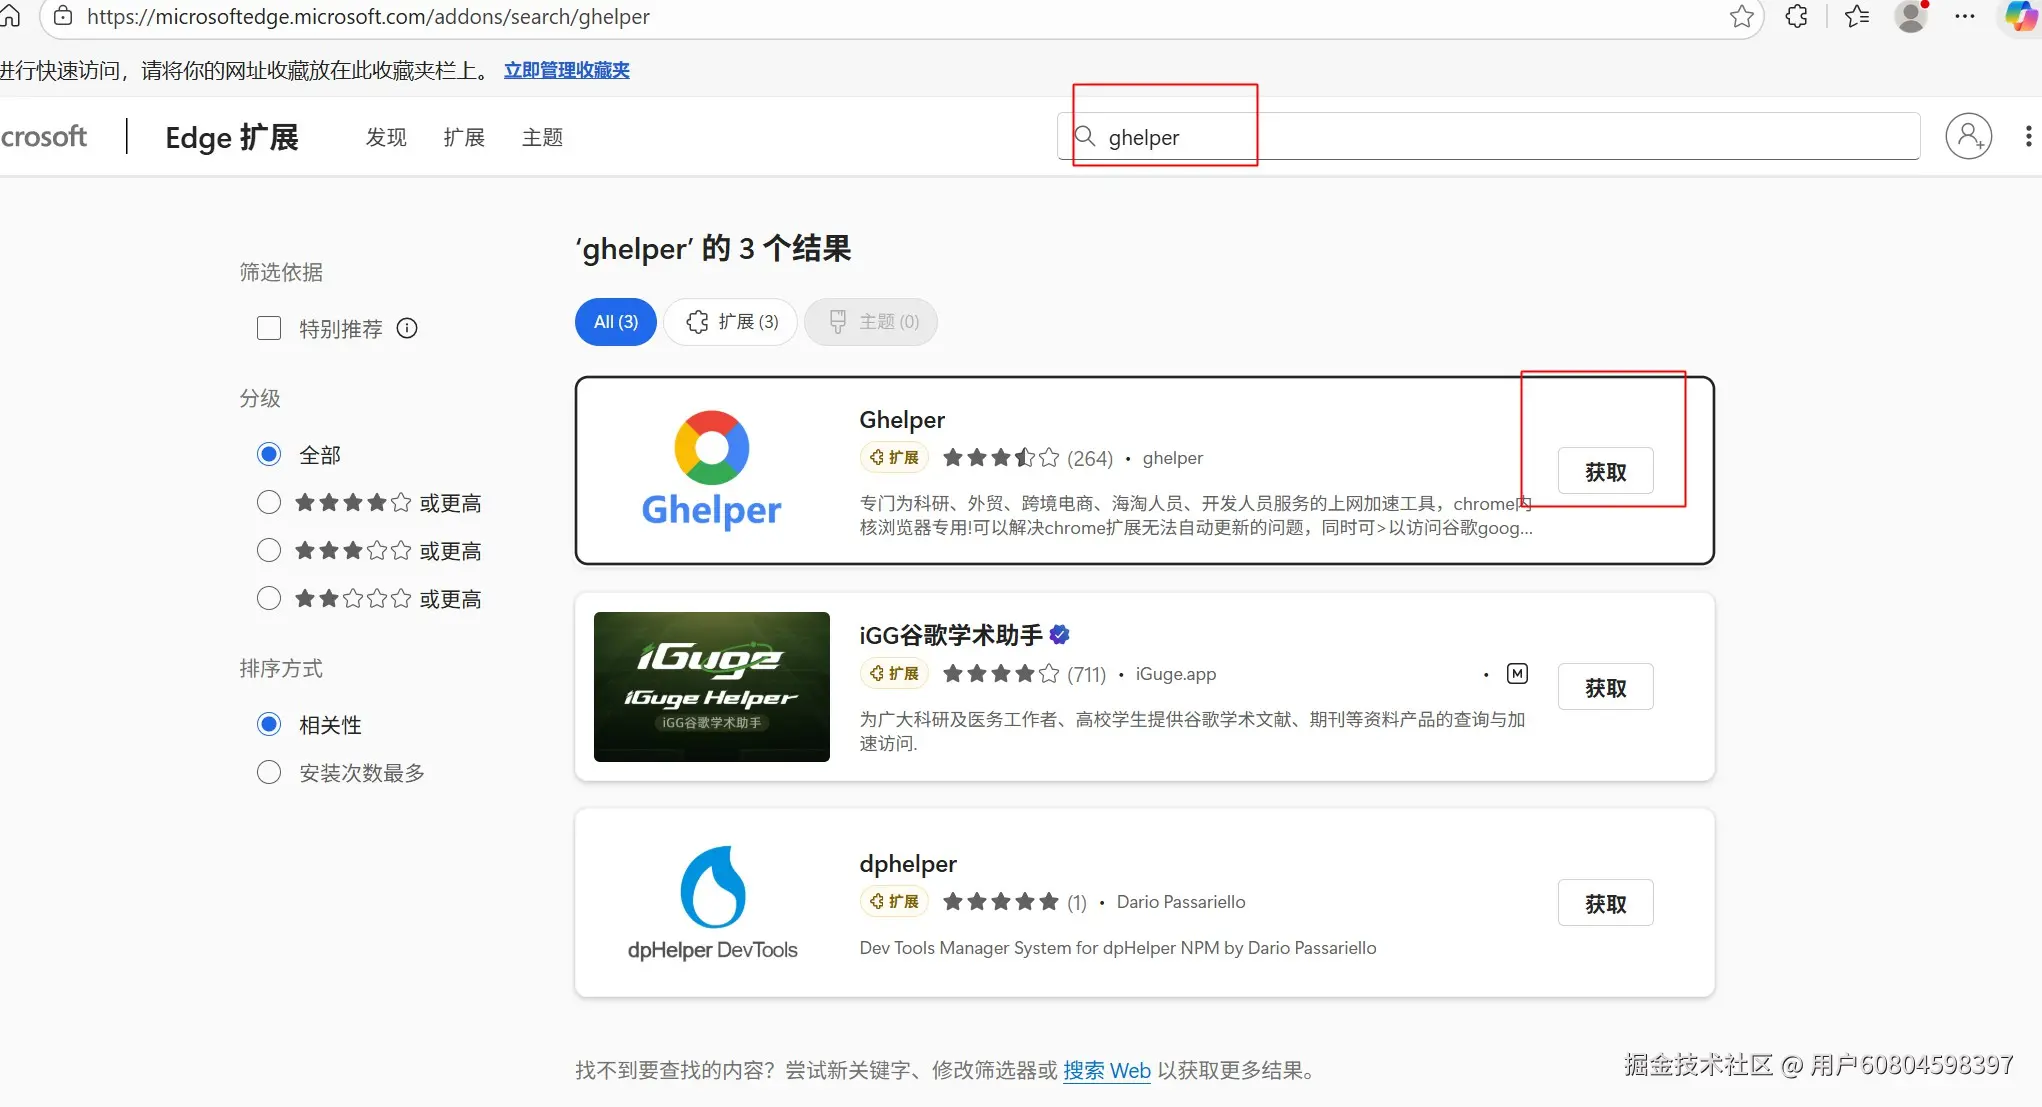Click the add-ons sign-in account icon
The height and width of the screenshot is (1107, 2042).
coord(1968,136)
